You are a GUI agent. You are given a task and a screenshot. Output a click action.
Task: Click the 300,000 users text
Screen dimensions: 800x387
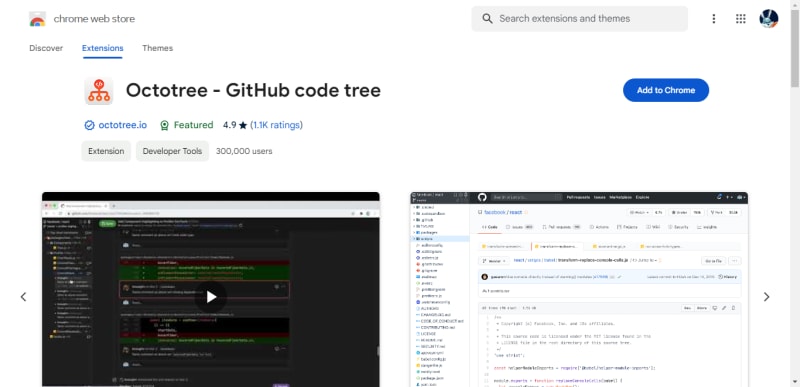tap(244, 151)
